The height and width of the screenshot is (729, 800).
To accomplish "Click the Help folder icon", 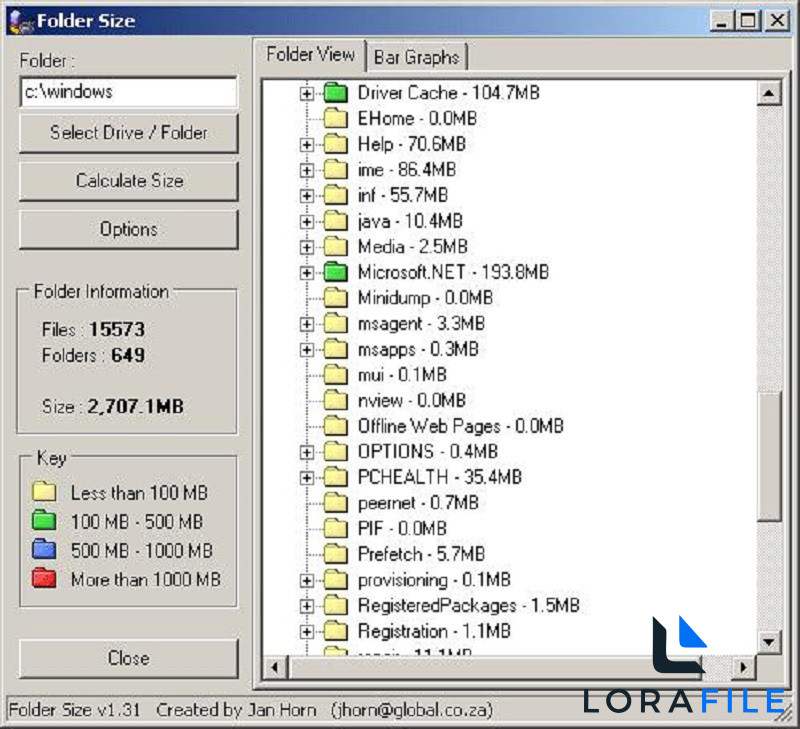I will click(x=336, y=144).
